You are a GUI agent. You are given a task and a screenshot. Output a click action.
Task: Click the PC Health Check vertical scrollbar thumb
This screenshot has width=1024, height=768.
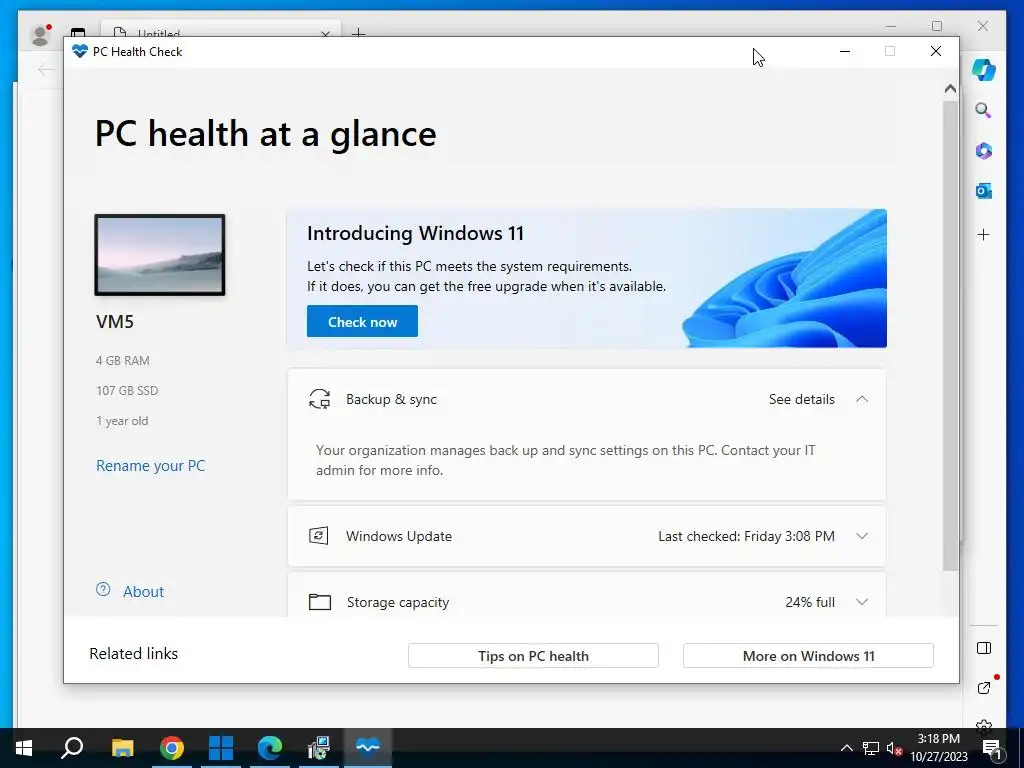pyautogui.click(x=950, y=336)
